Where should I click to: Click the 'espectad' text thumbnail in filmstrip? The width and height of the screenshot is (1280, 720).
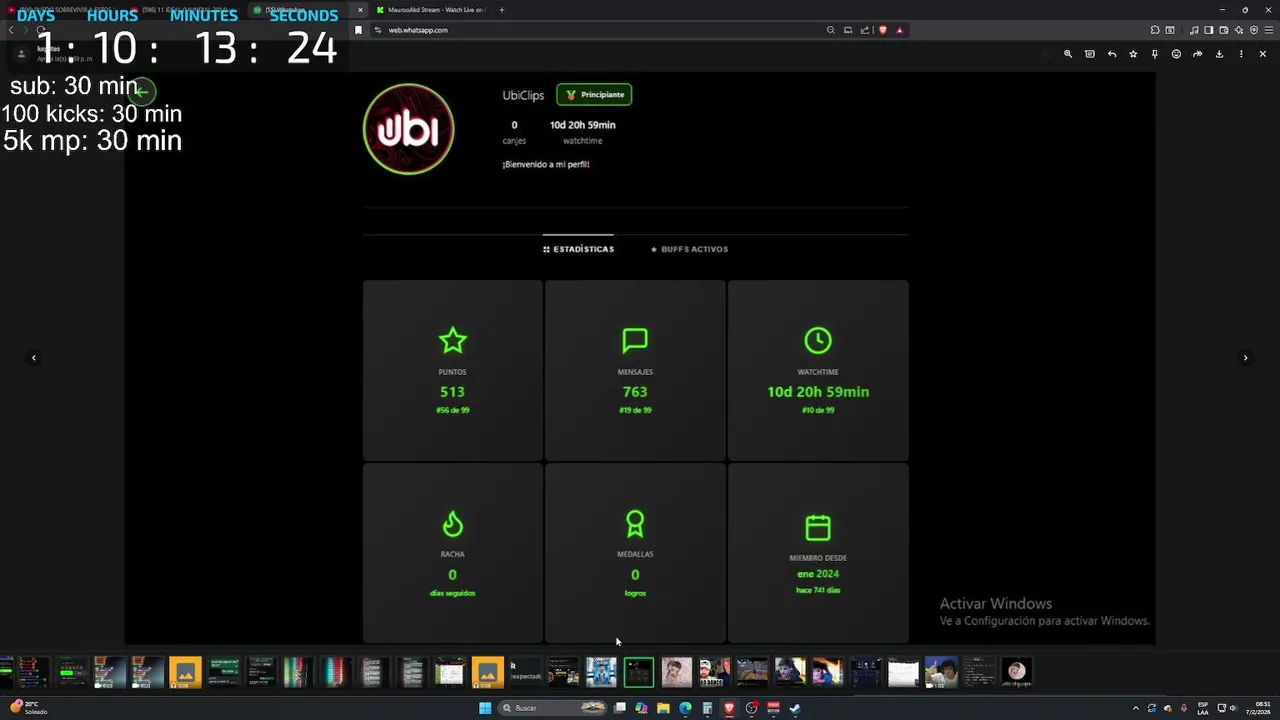click(525, 672)
